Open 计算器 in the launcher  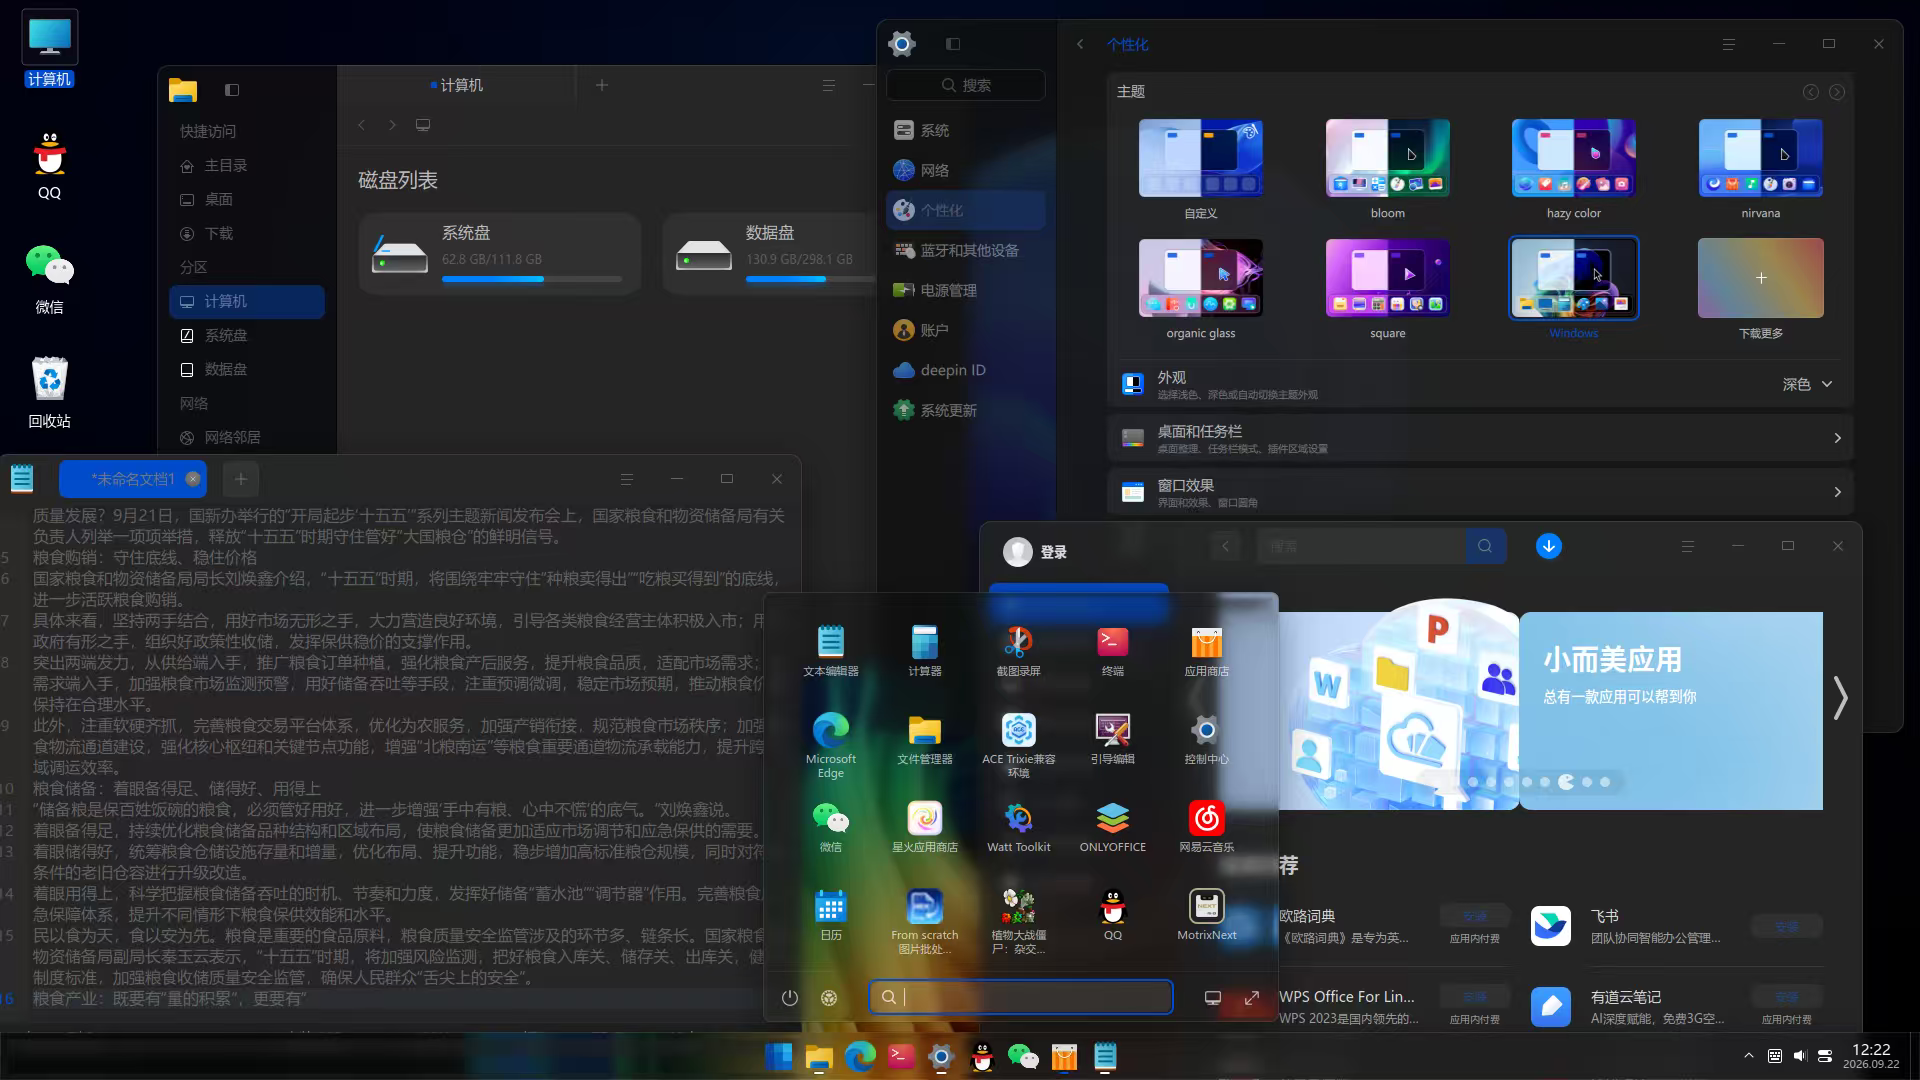pyautogui.click(x=924, y=650)
